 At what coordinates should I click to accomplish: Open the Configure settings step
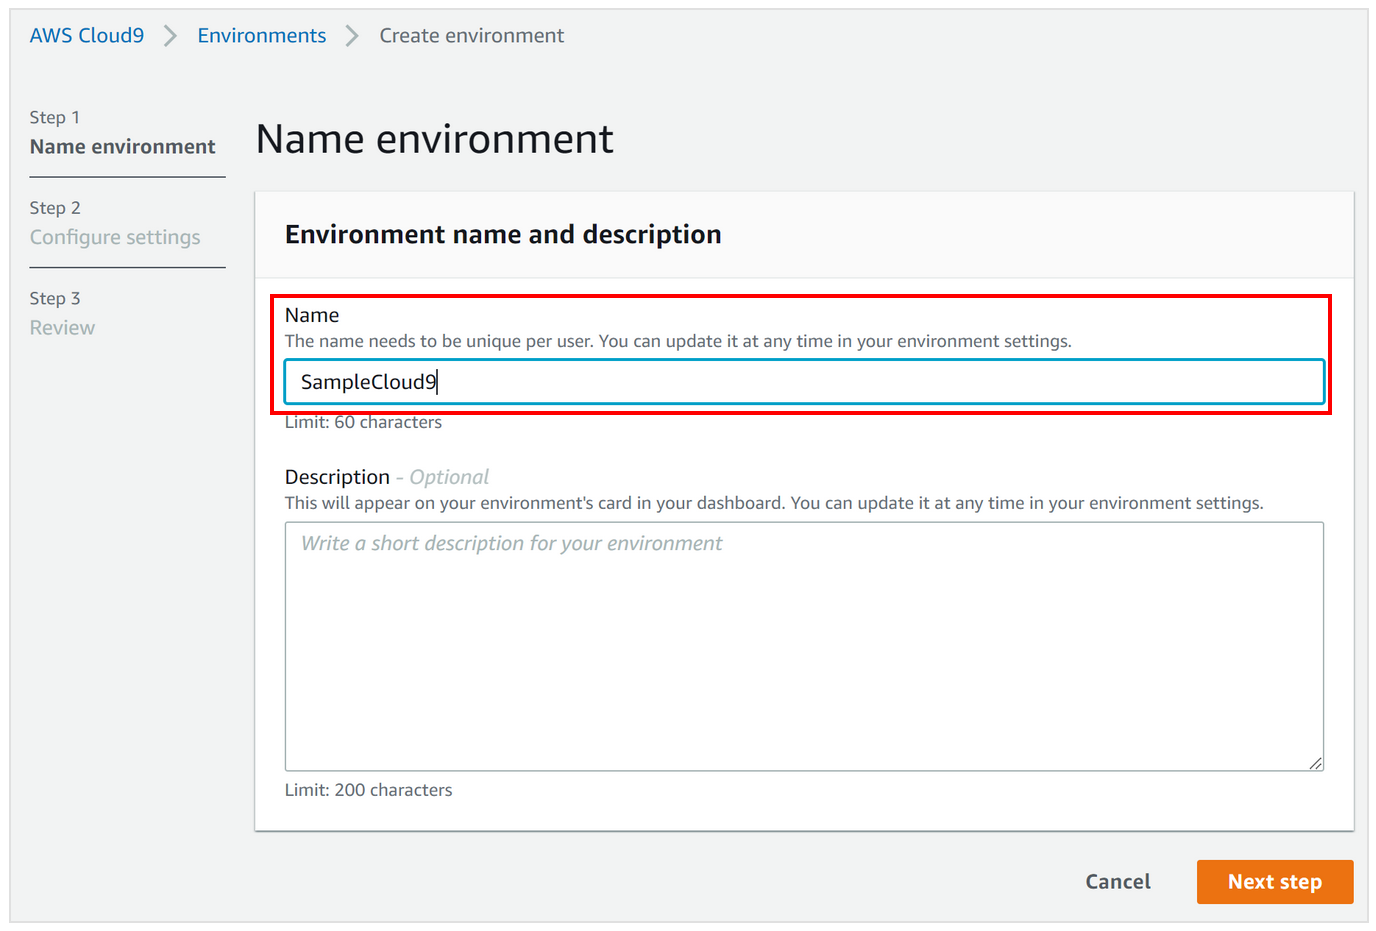115,237
